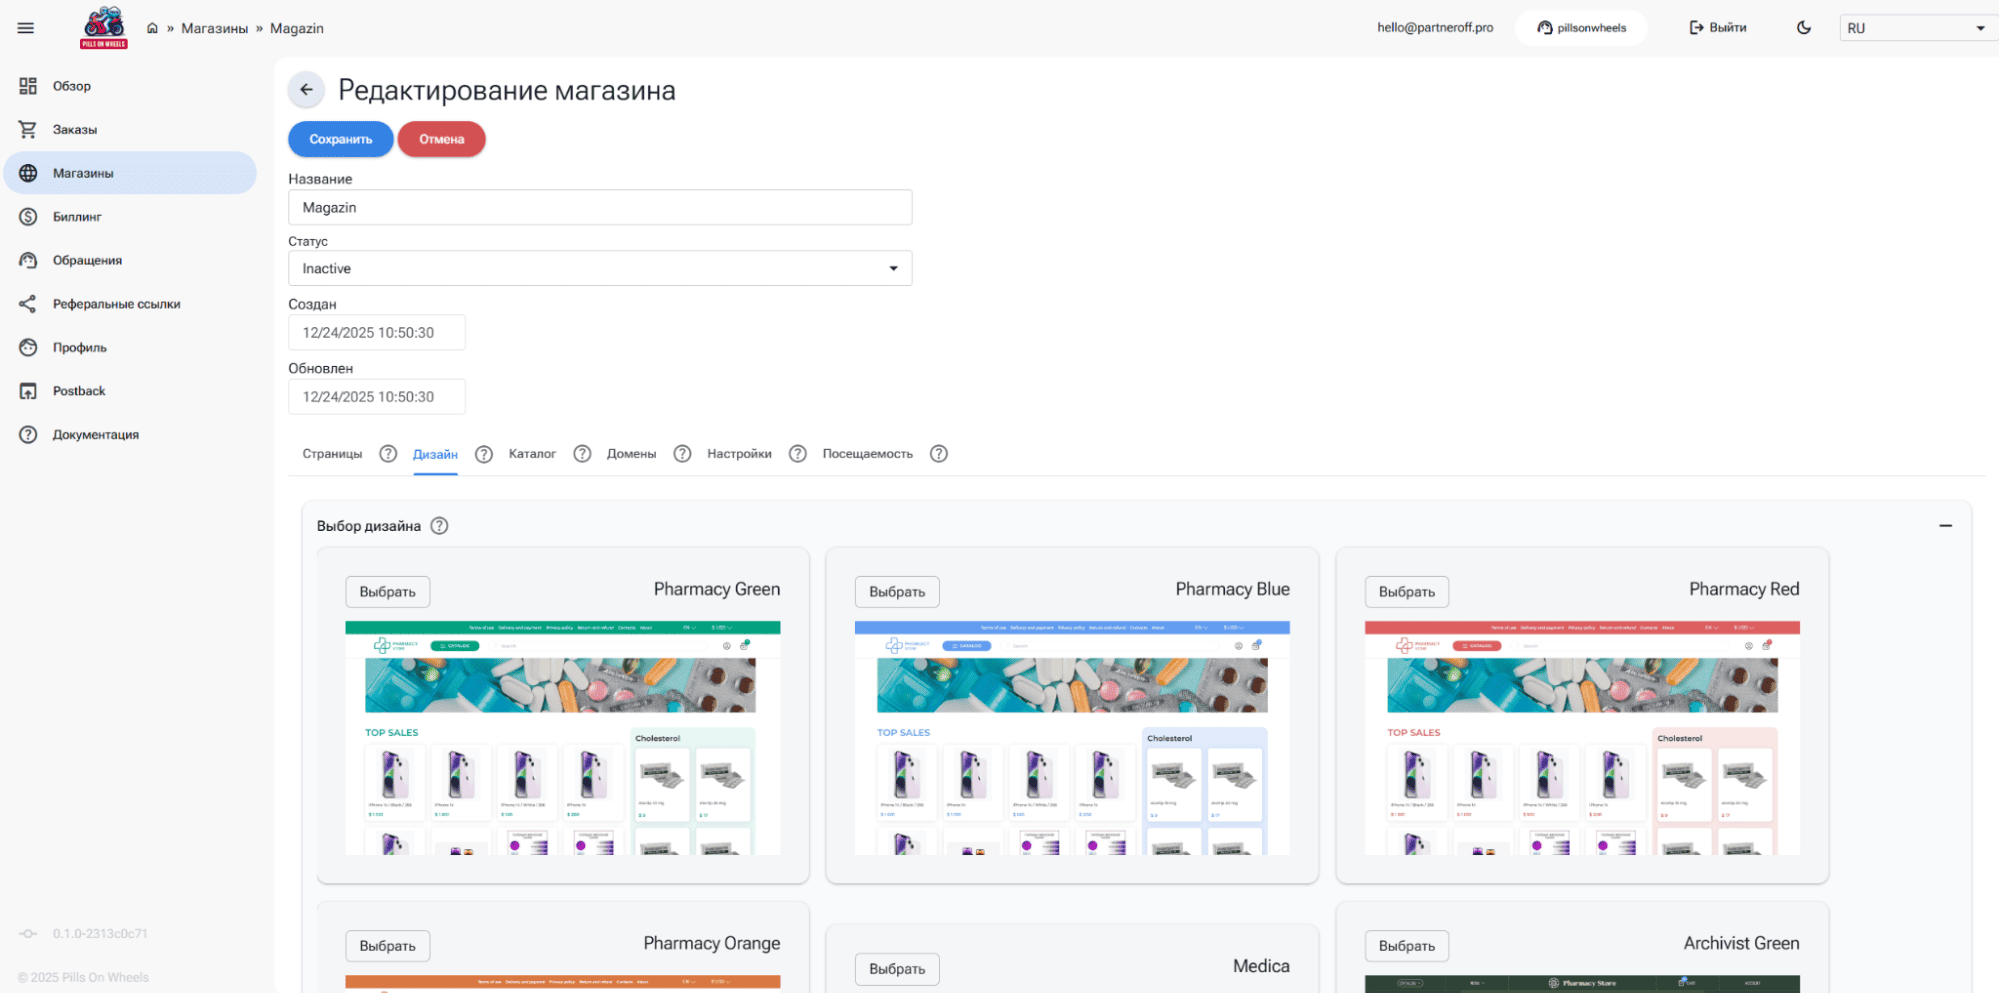This screenshot has width=1999, height=993.
Task: Toggle dark mode with moon icon
Action: 1803,28
